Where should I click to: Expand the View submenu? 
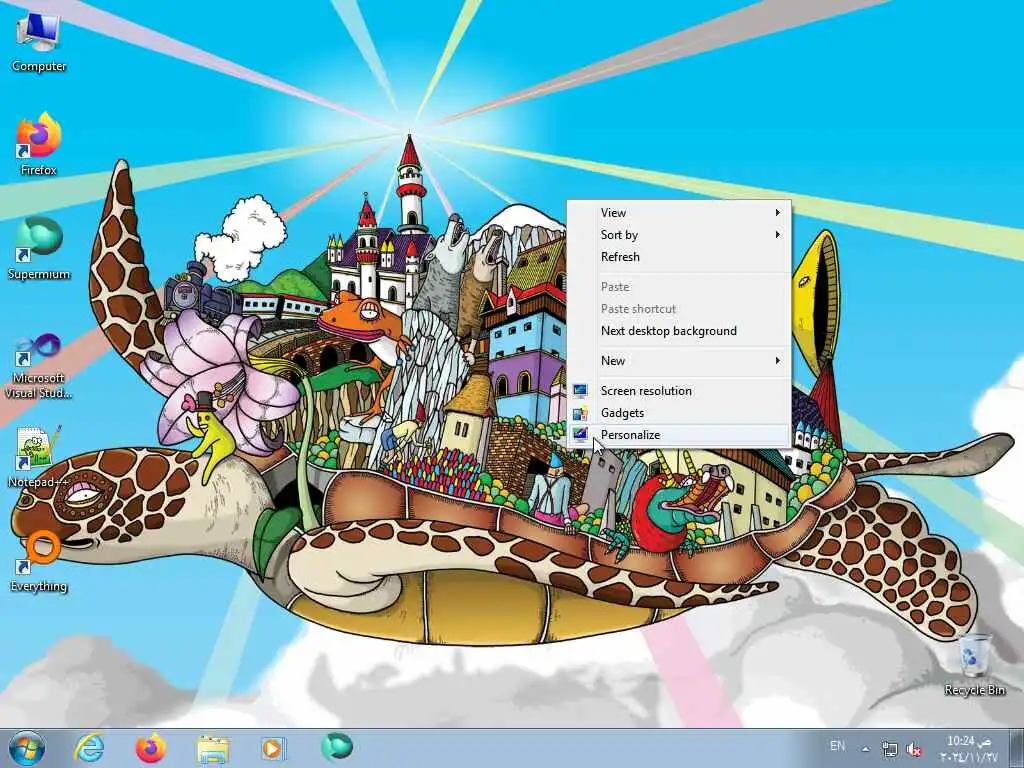679,213
